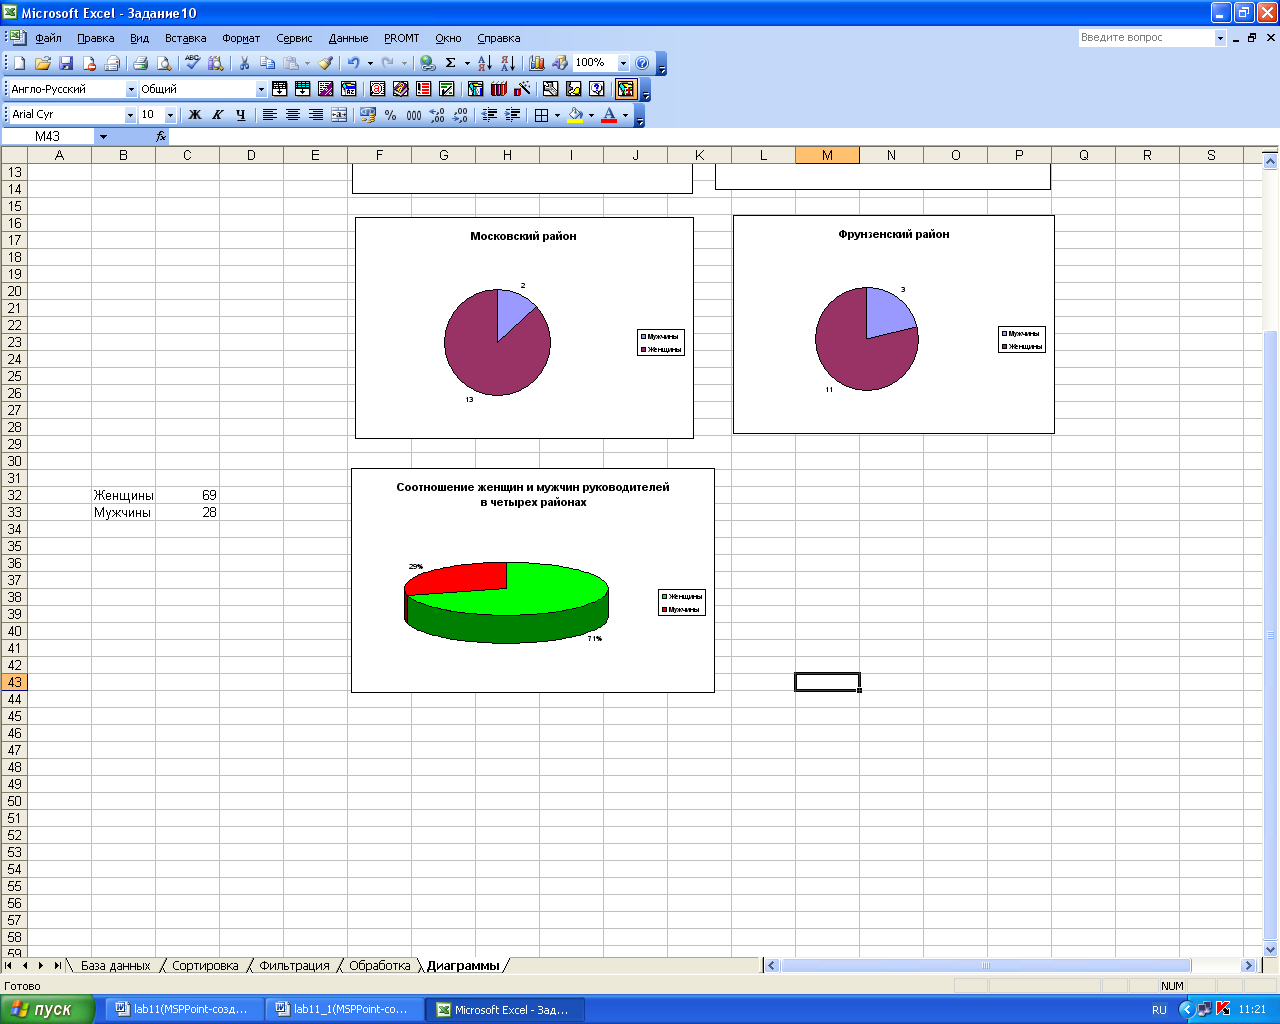The width and height of the screenshot is (1280, 1024).
Task: Insert a hyperlink with the globe icon
Action: (427, 63)
